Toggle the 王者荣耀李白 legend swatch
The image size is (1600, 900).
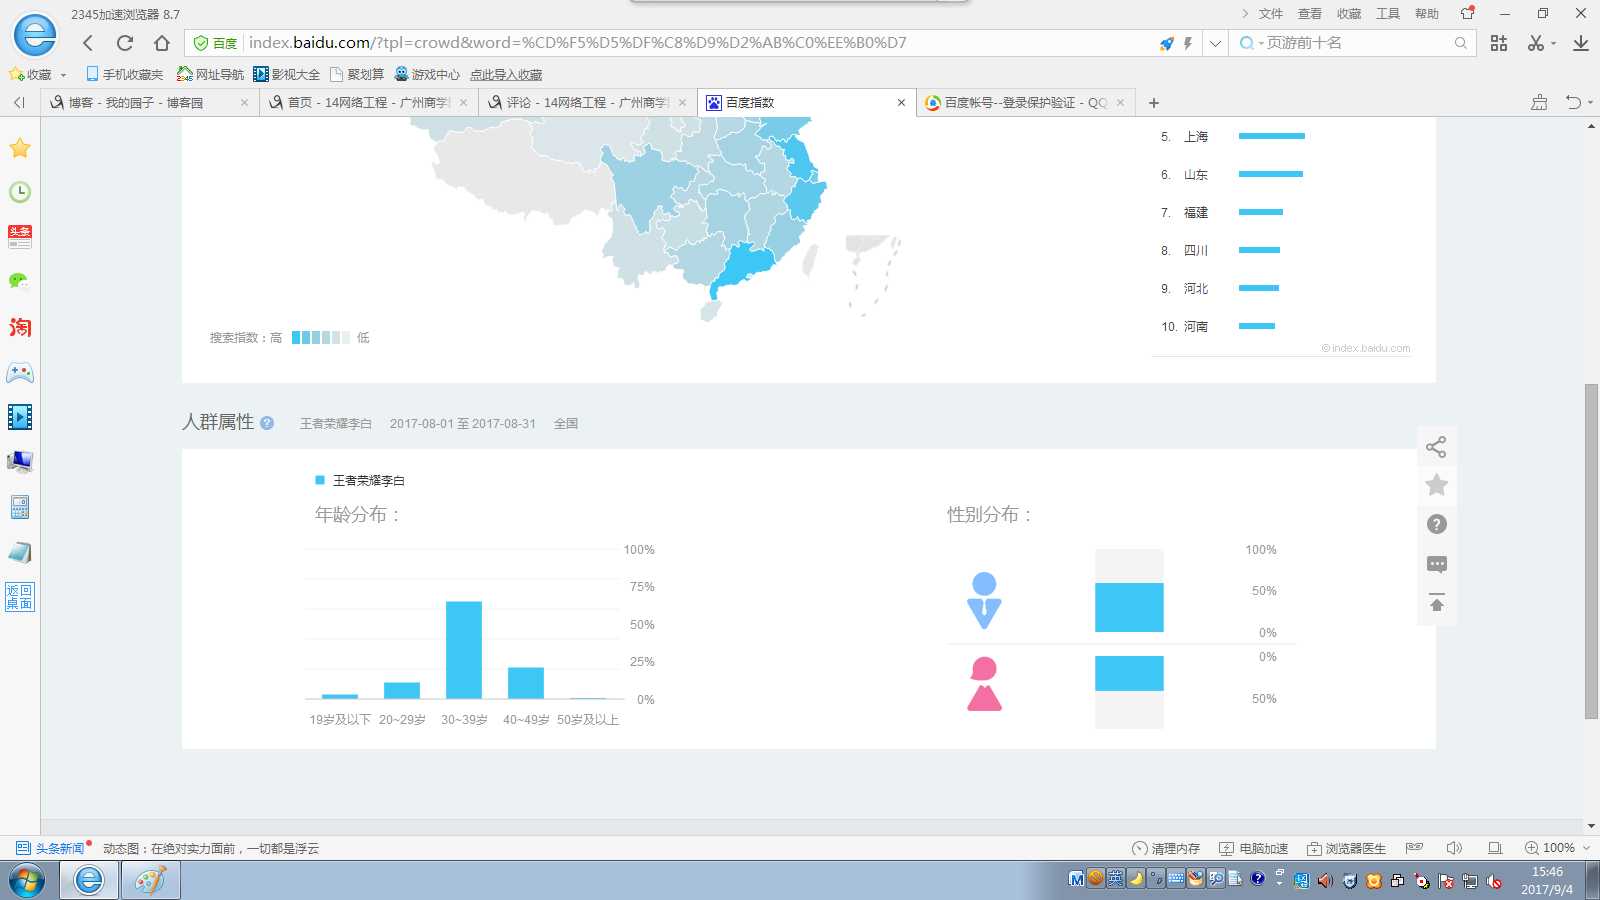[x=320, y=480]
